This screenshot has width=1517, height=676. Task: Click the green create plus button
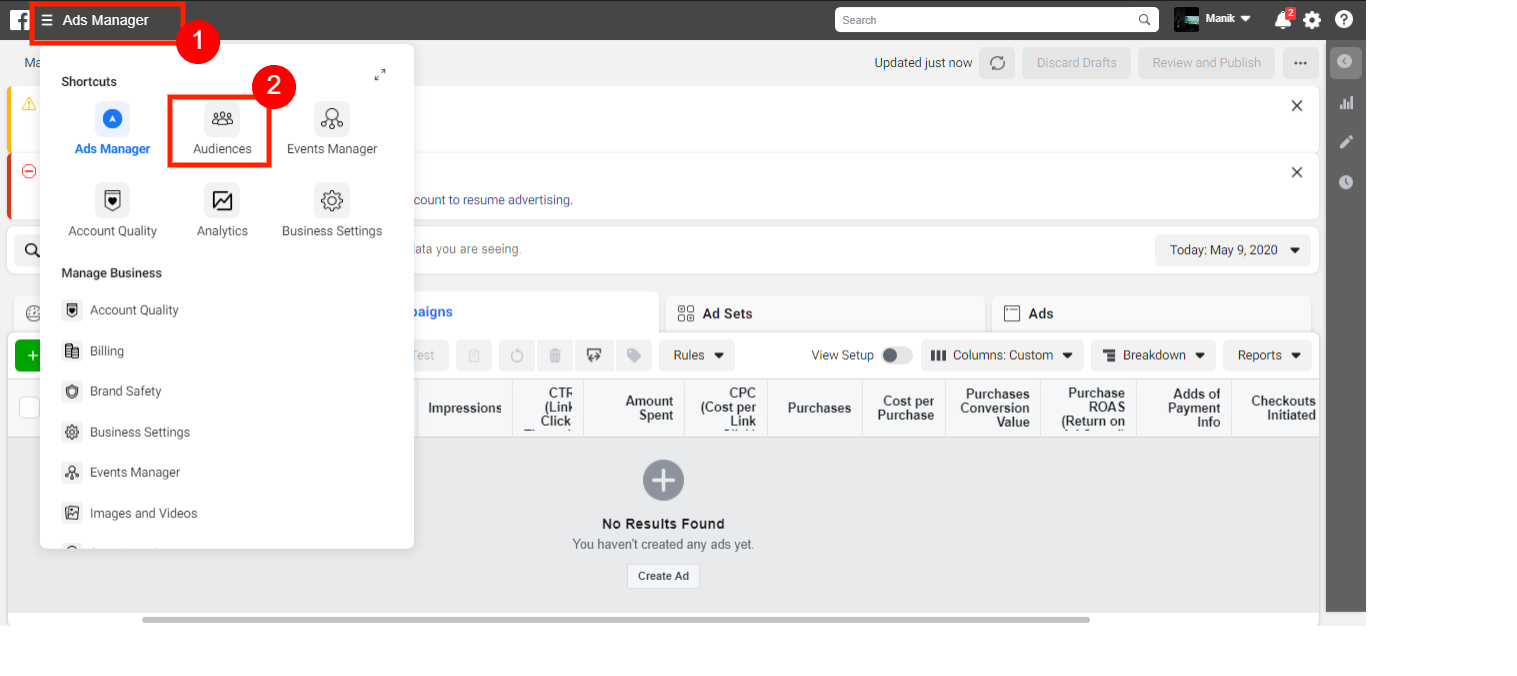point(28,355)
